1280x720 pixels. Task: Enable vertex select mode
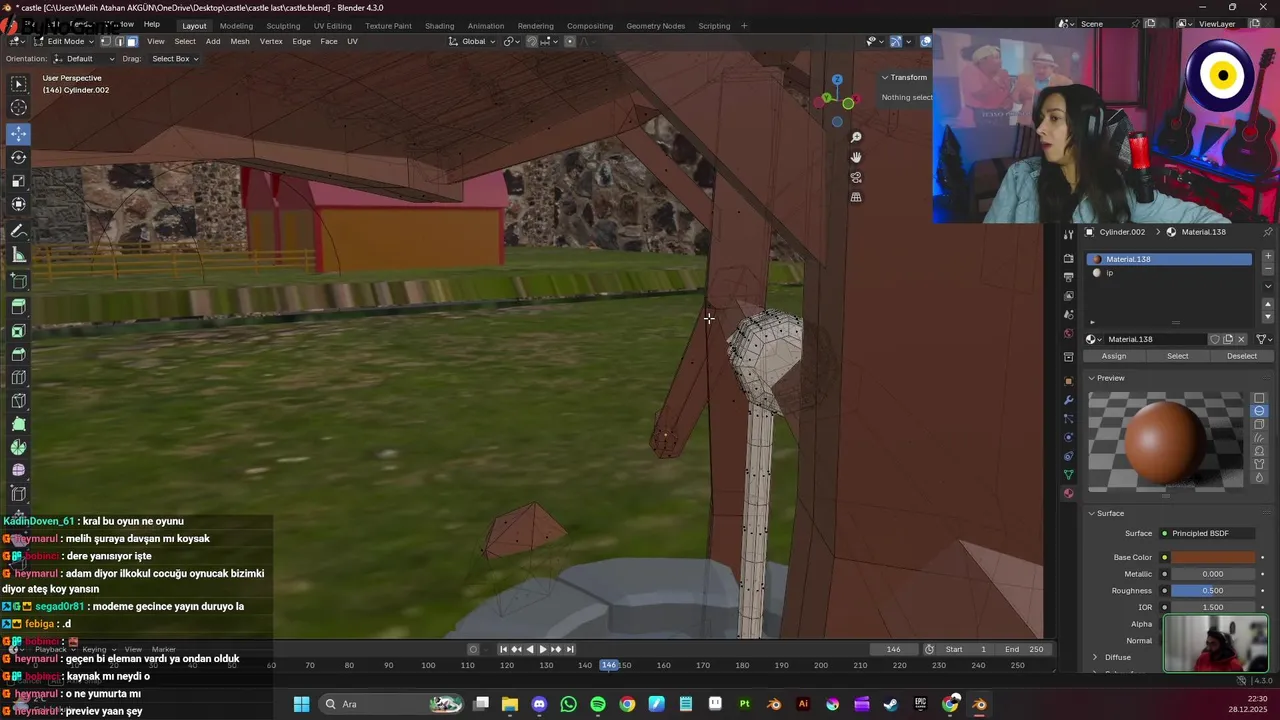click(106, 42)
